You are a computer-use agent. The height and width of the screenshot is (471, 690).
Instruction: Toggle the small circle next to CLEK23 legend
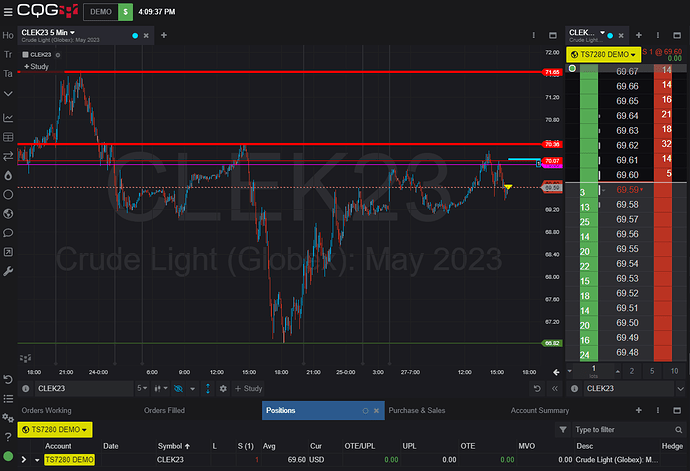tap(58, 55)
